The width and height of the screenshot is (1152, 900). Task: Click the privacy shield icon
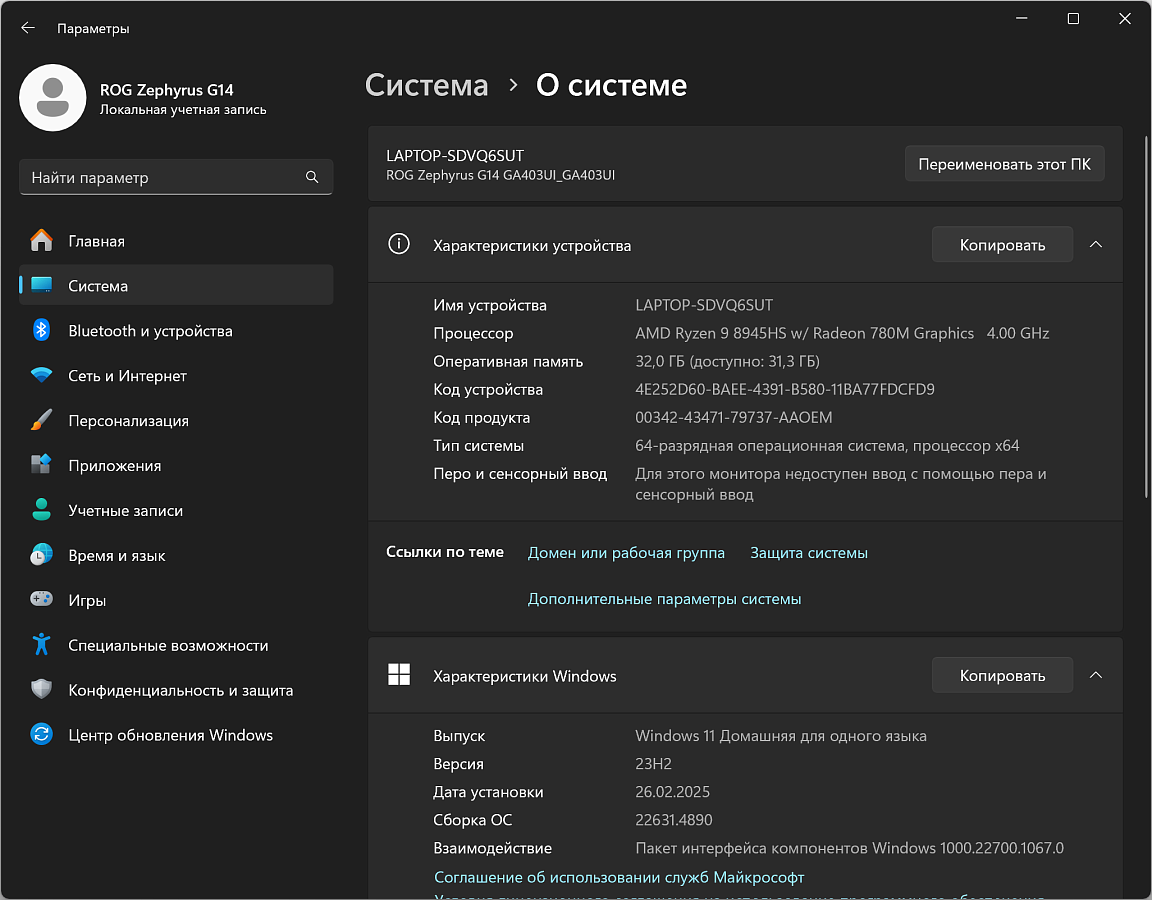[x=42, y=689]
